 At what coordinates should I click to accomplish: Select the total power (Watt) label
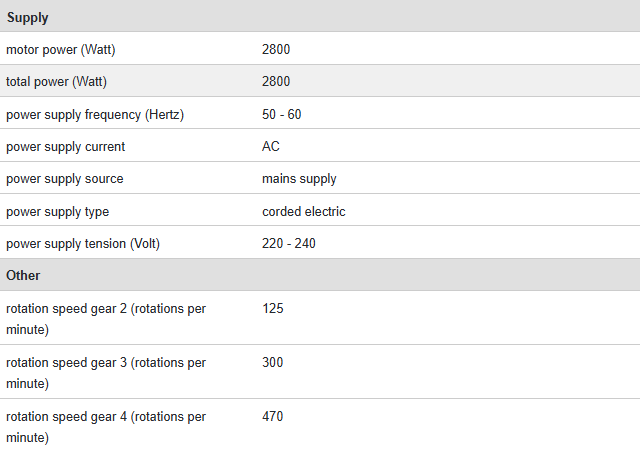point(56,82)
